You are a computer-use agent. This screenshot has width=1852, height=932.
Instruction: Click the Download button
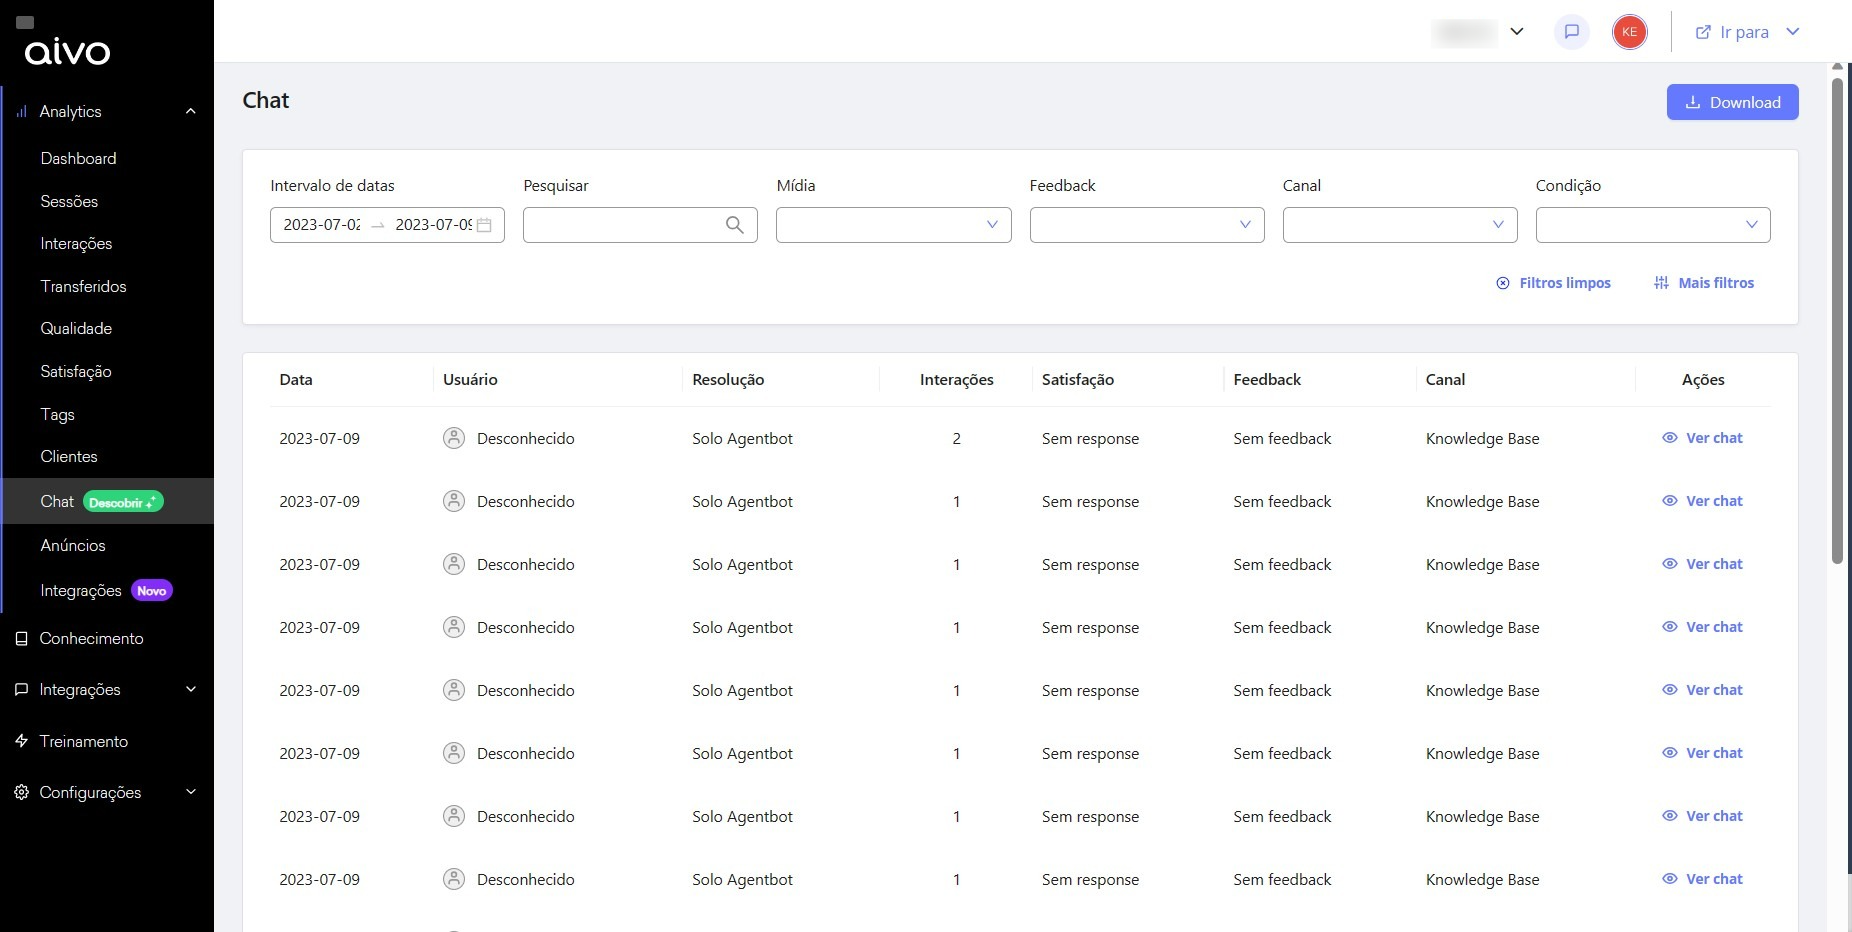(x=1732, y=102)
